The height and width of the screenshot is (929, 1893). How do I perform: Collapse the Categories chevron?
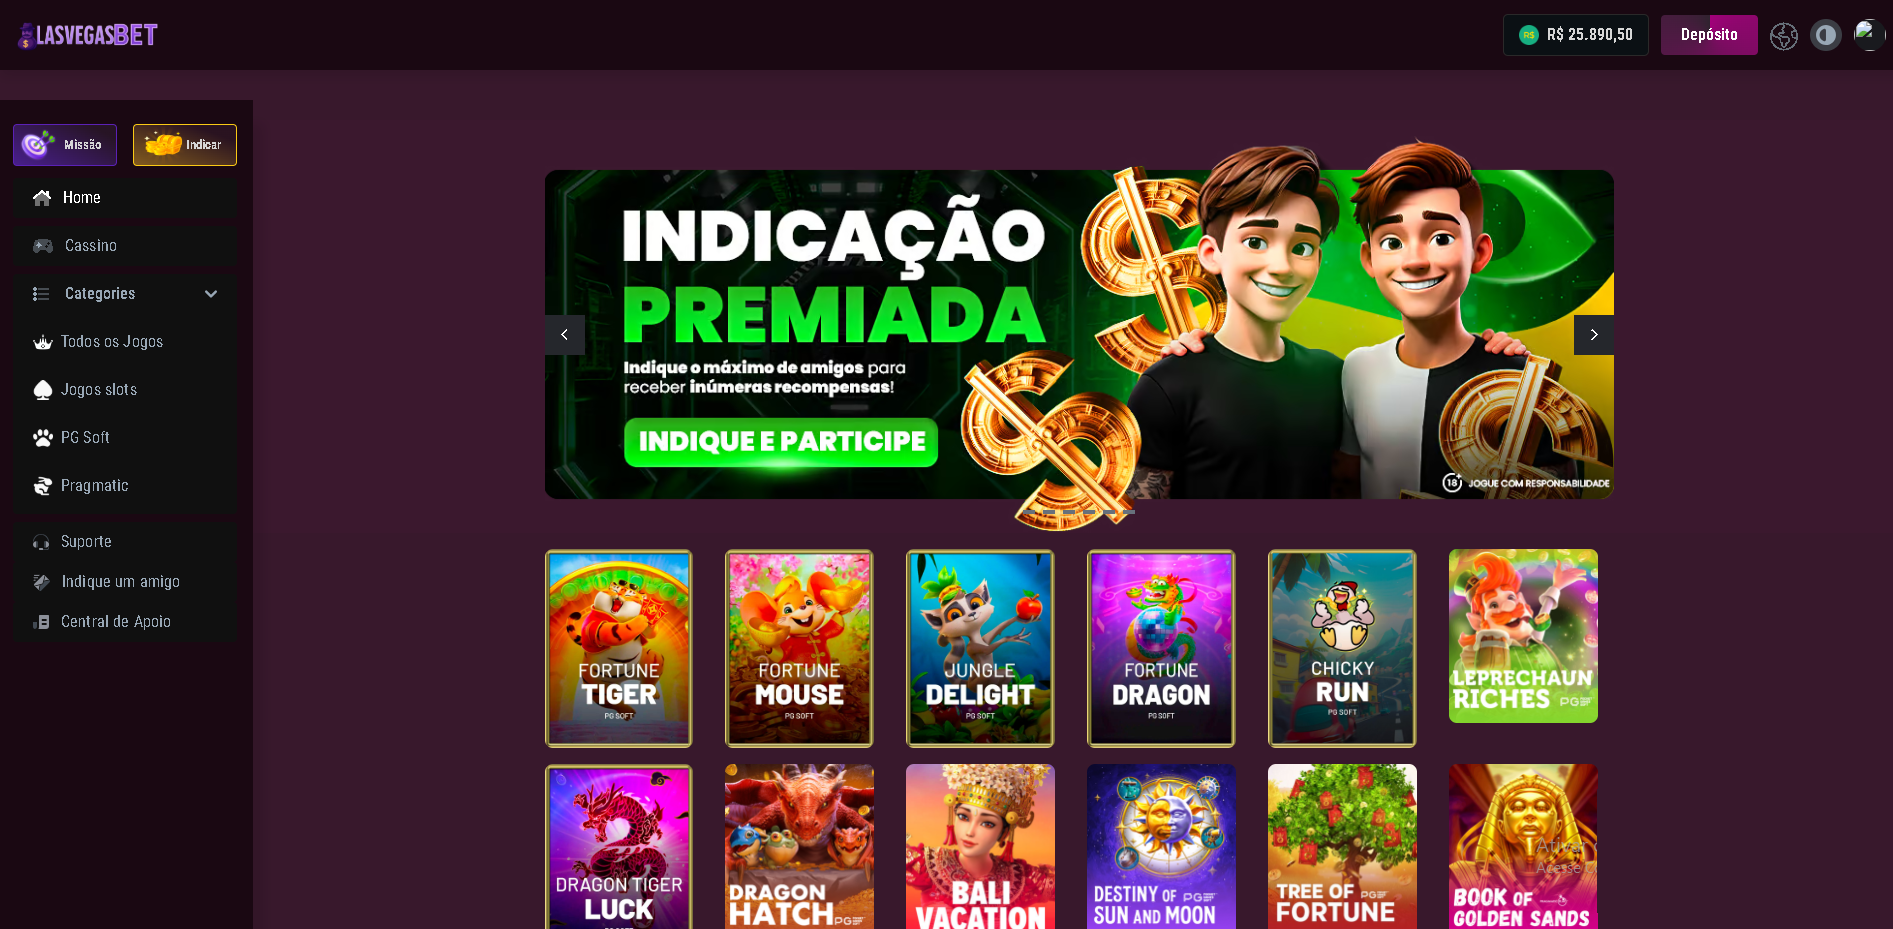[x=211, y=294]
